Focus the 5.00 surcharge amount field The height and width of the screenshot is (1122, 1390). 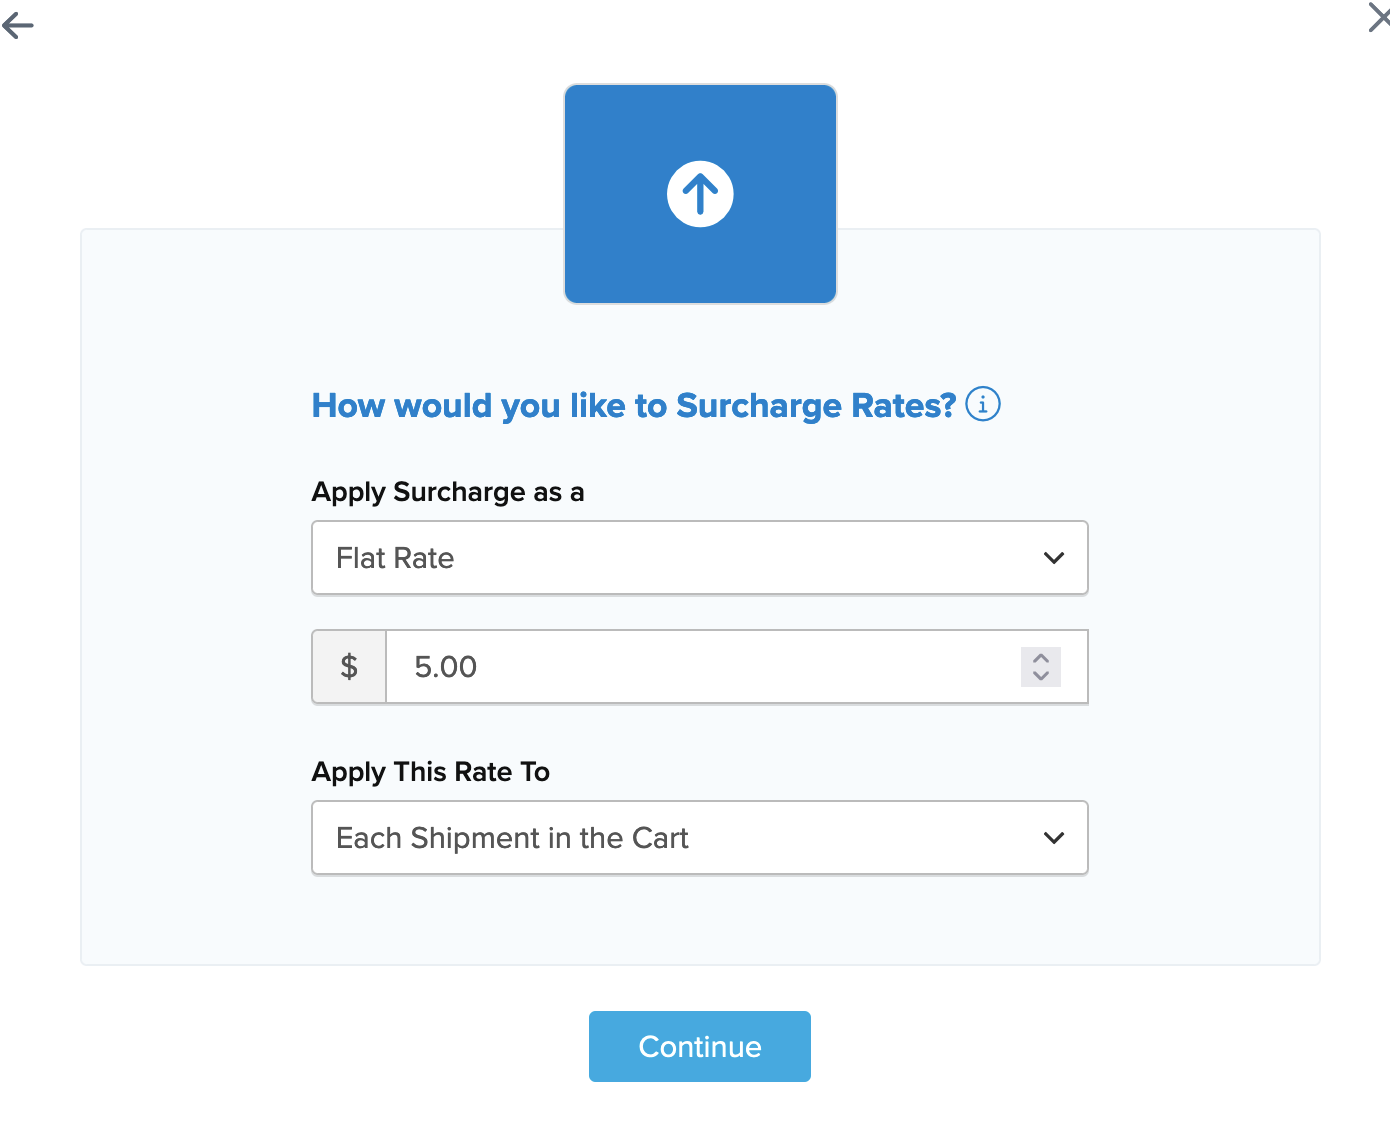point(700,667)
